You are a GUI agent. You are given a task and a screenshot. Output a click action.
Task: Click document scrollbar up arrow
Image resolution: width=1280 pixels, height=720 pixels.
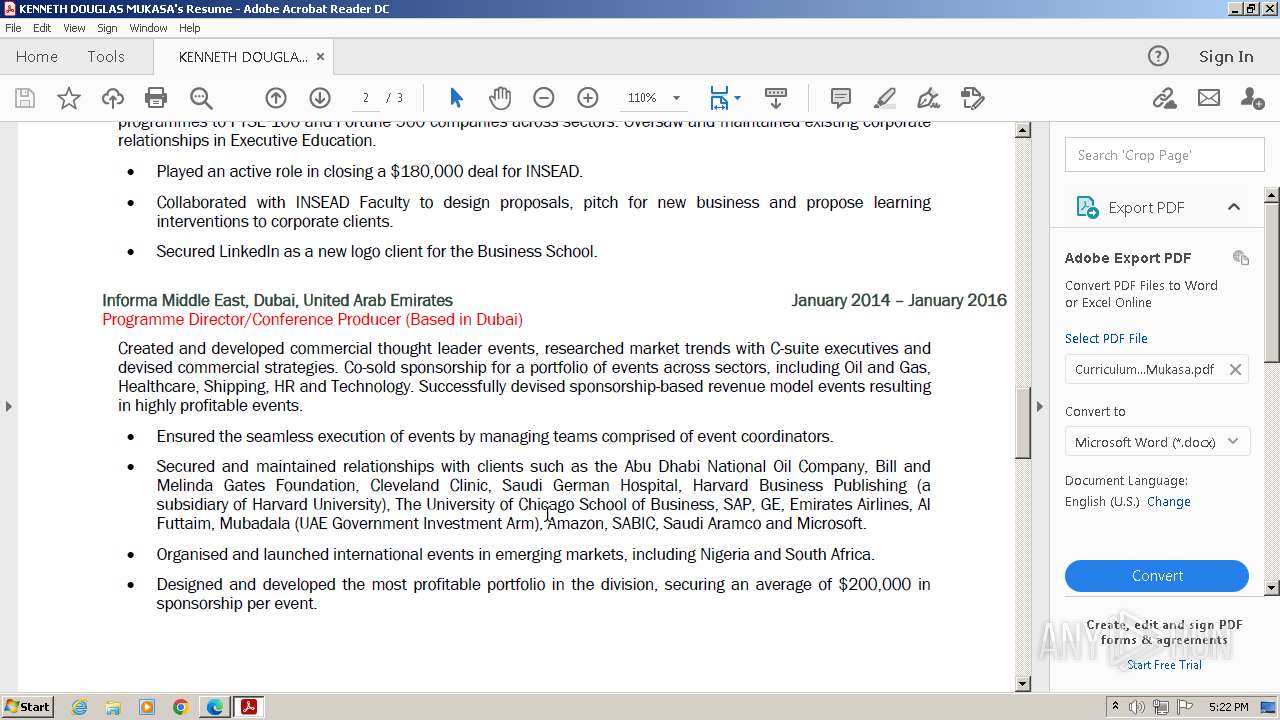1023,130
